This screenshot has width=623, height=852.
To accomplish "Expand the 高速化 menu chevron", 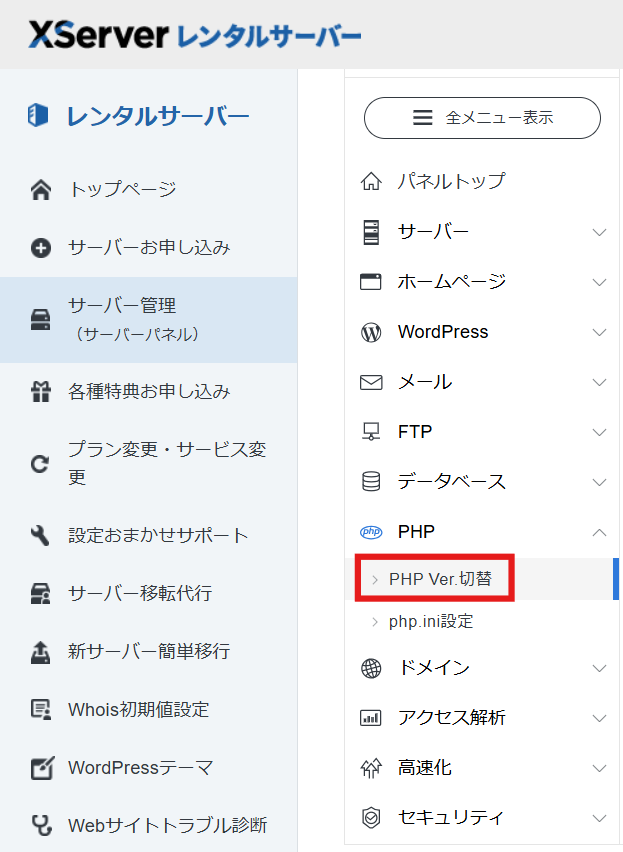I will [x=599, y=768].
